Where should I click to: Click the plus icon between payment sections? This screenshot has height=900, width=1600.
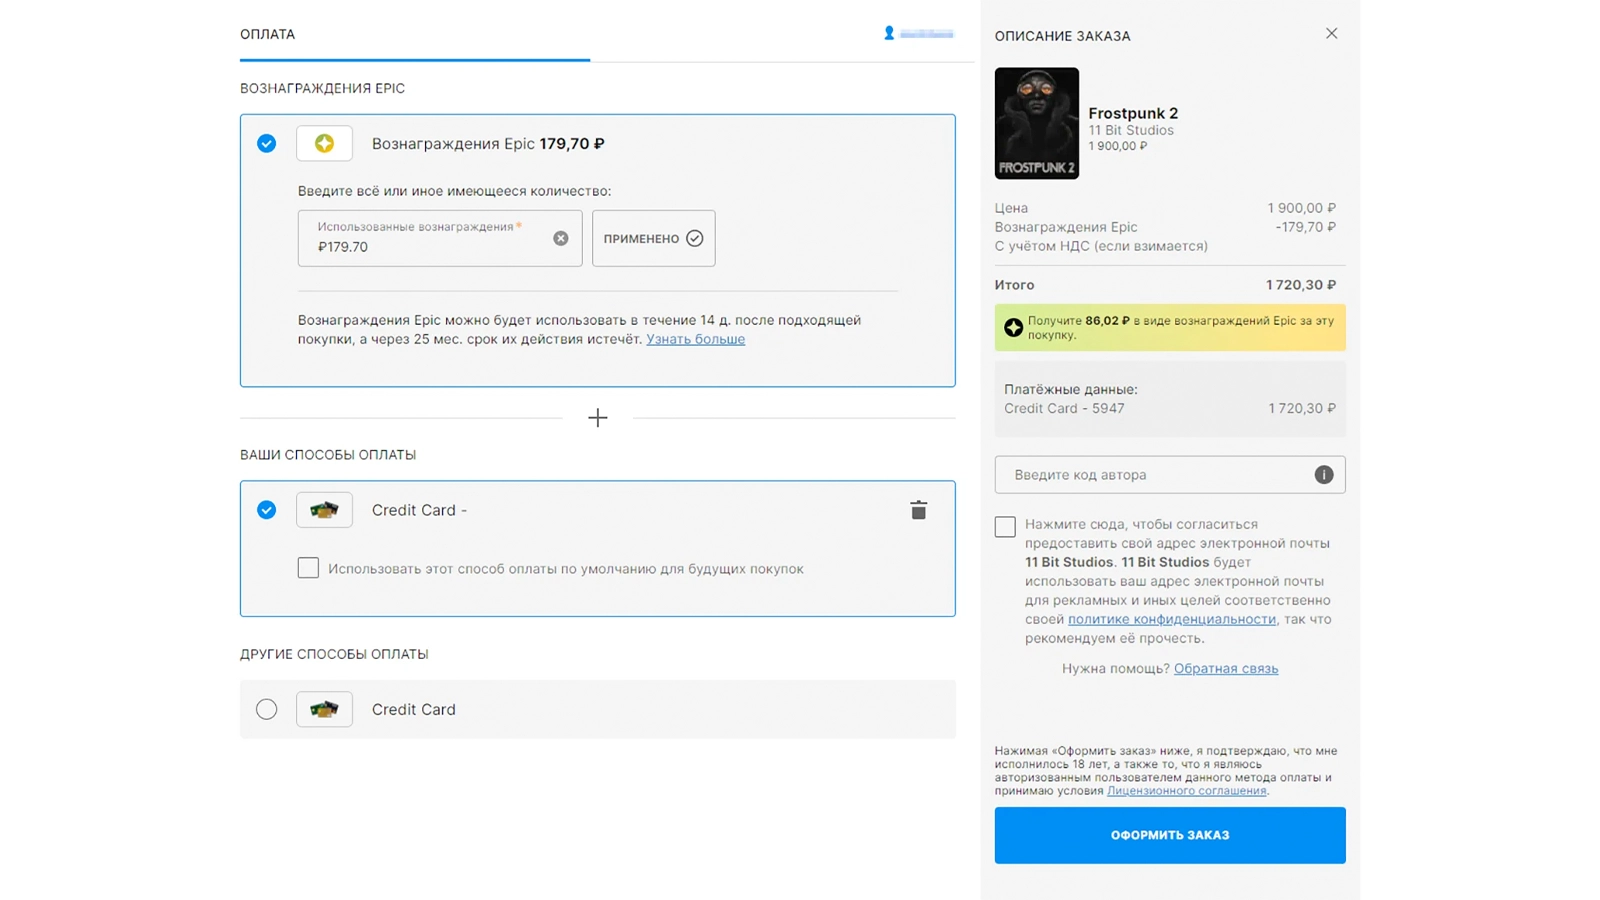(597, 418)
